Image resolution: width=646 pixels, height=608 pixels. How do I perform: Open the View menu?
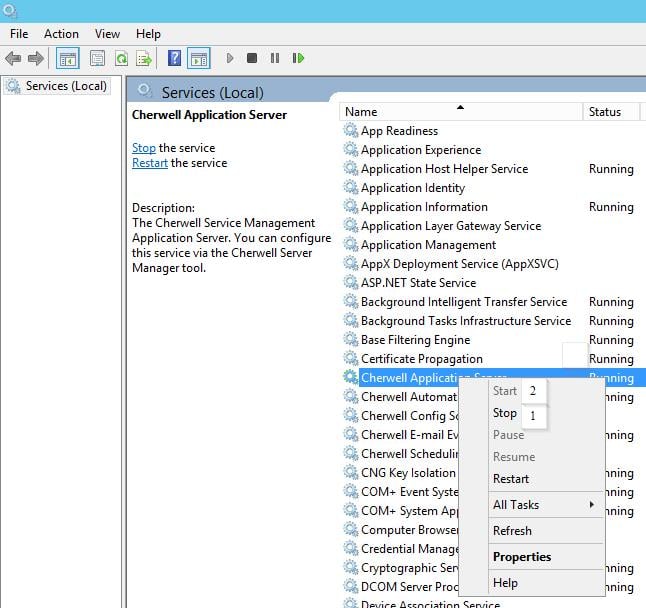coord(107,34)
